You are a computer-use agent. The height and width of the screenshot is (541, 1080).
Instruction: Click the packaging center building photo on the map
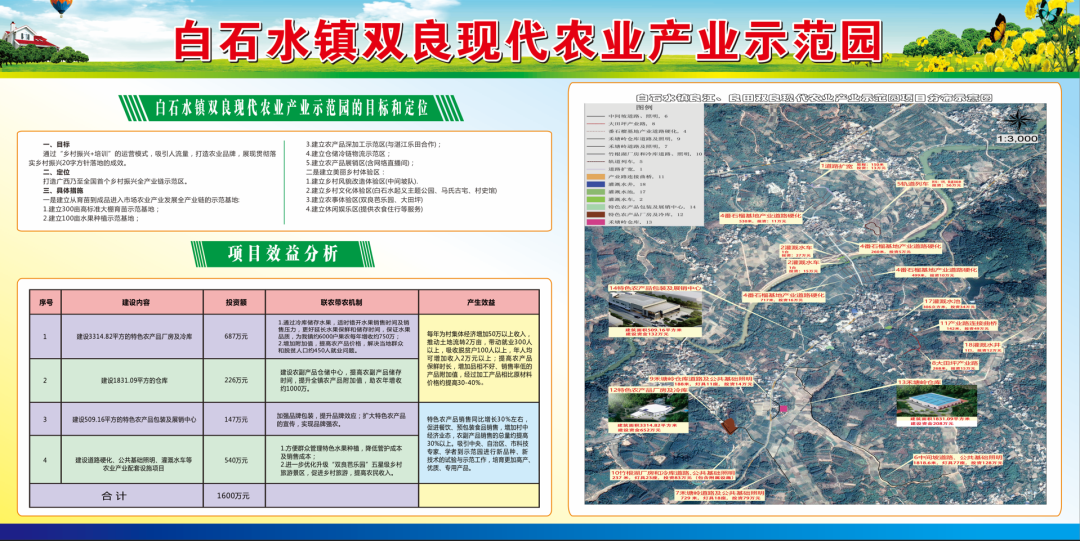click(655, 309)
